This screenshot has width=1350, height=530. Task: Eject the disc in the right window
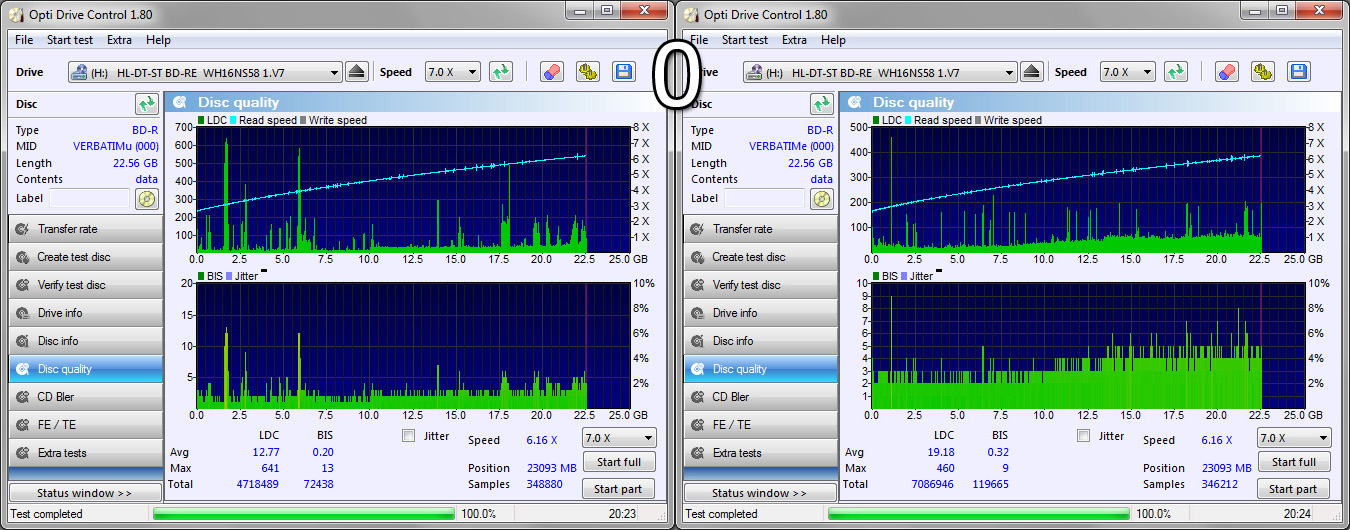coord(1033,72)
